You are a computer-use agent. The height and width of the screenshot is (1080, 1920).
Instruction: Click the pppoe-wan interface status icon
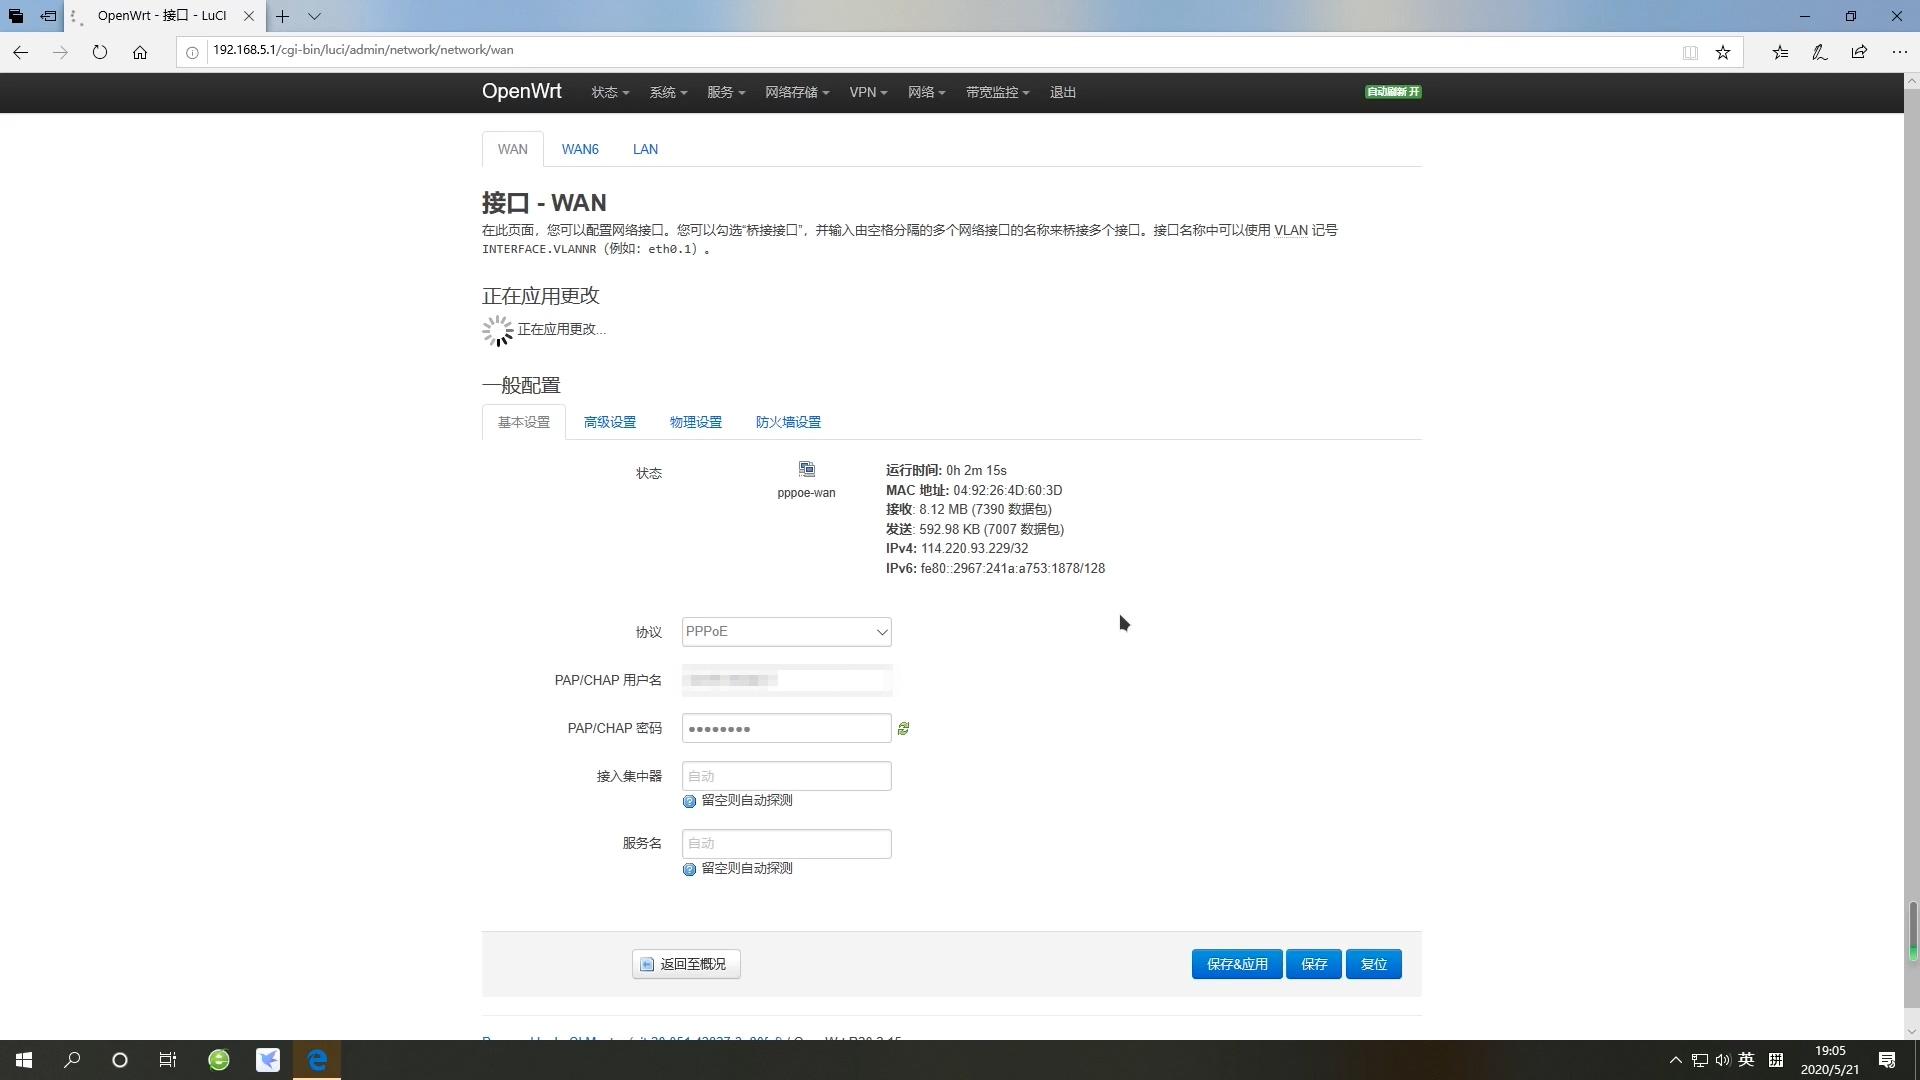(806, 470)
